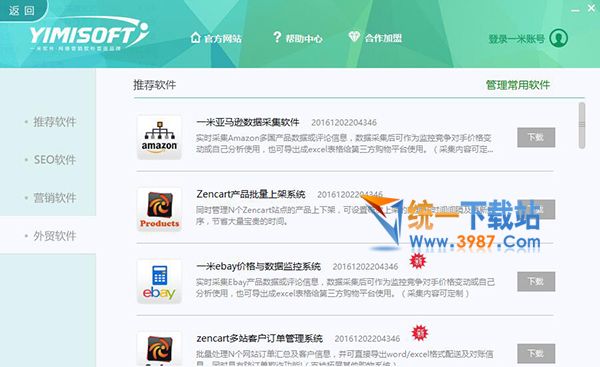Click the 返回 back button

coord(22,10)
